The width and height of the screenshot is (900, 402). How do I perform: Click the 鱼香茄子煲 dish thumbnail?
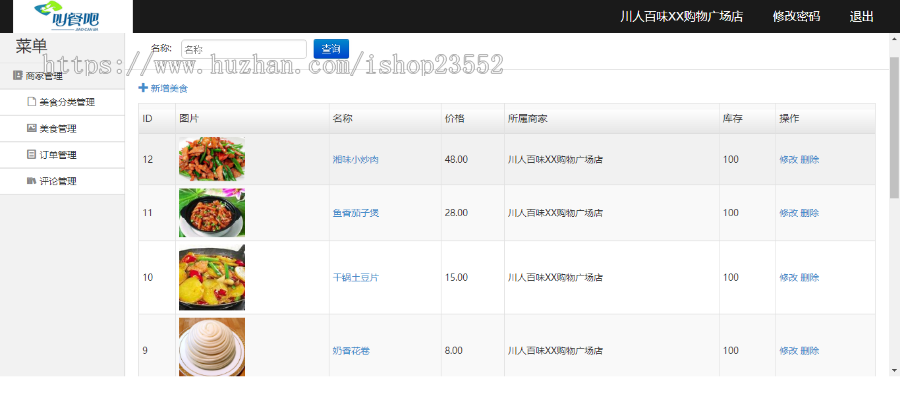(x=212, y=212)
